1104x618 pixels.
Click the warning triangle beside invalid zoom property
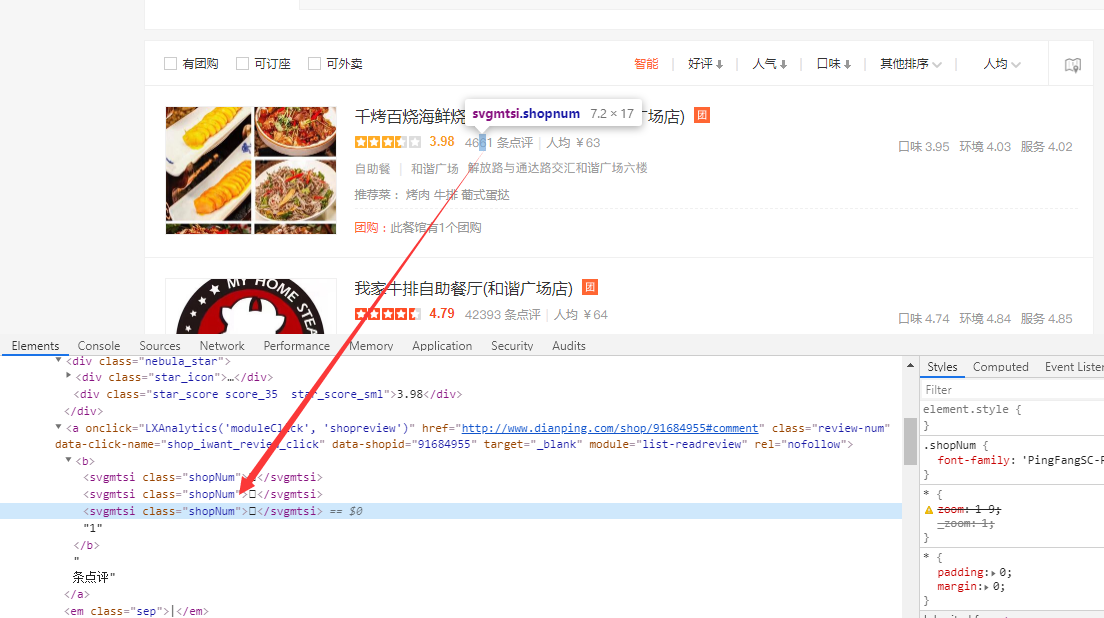929,509
